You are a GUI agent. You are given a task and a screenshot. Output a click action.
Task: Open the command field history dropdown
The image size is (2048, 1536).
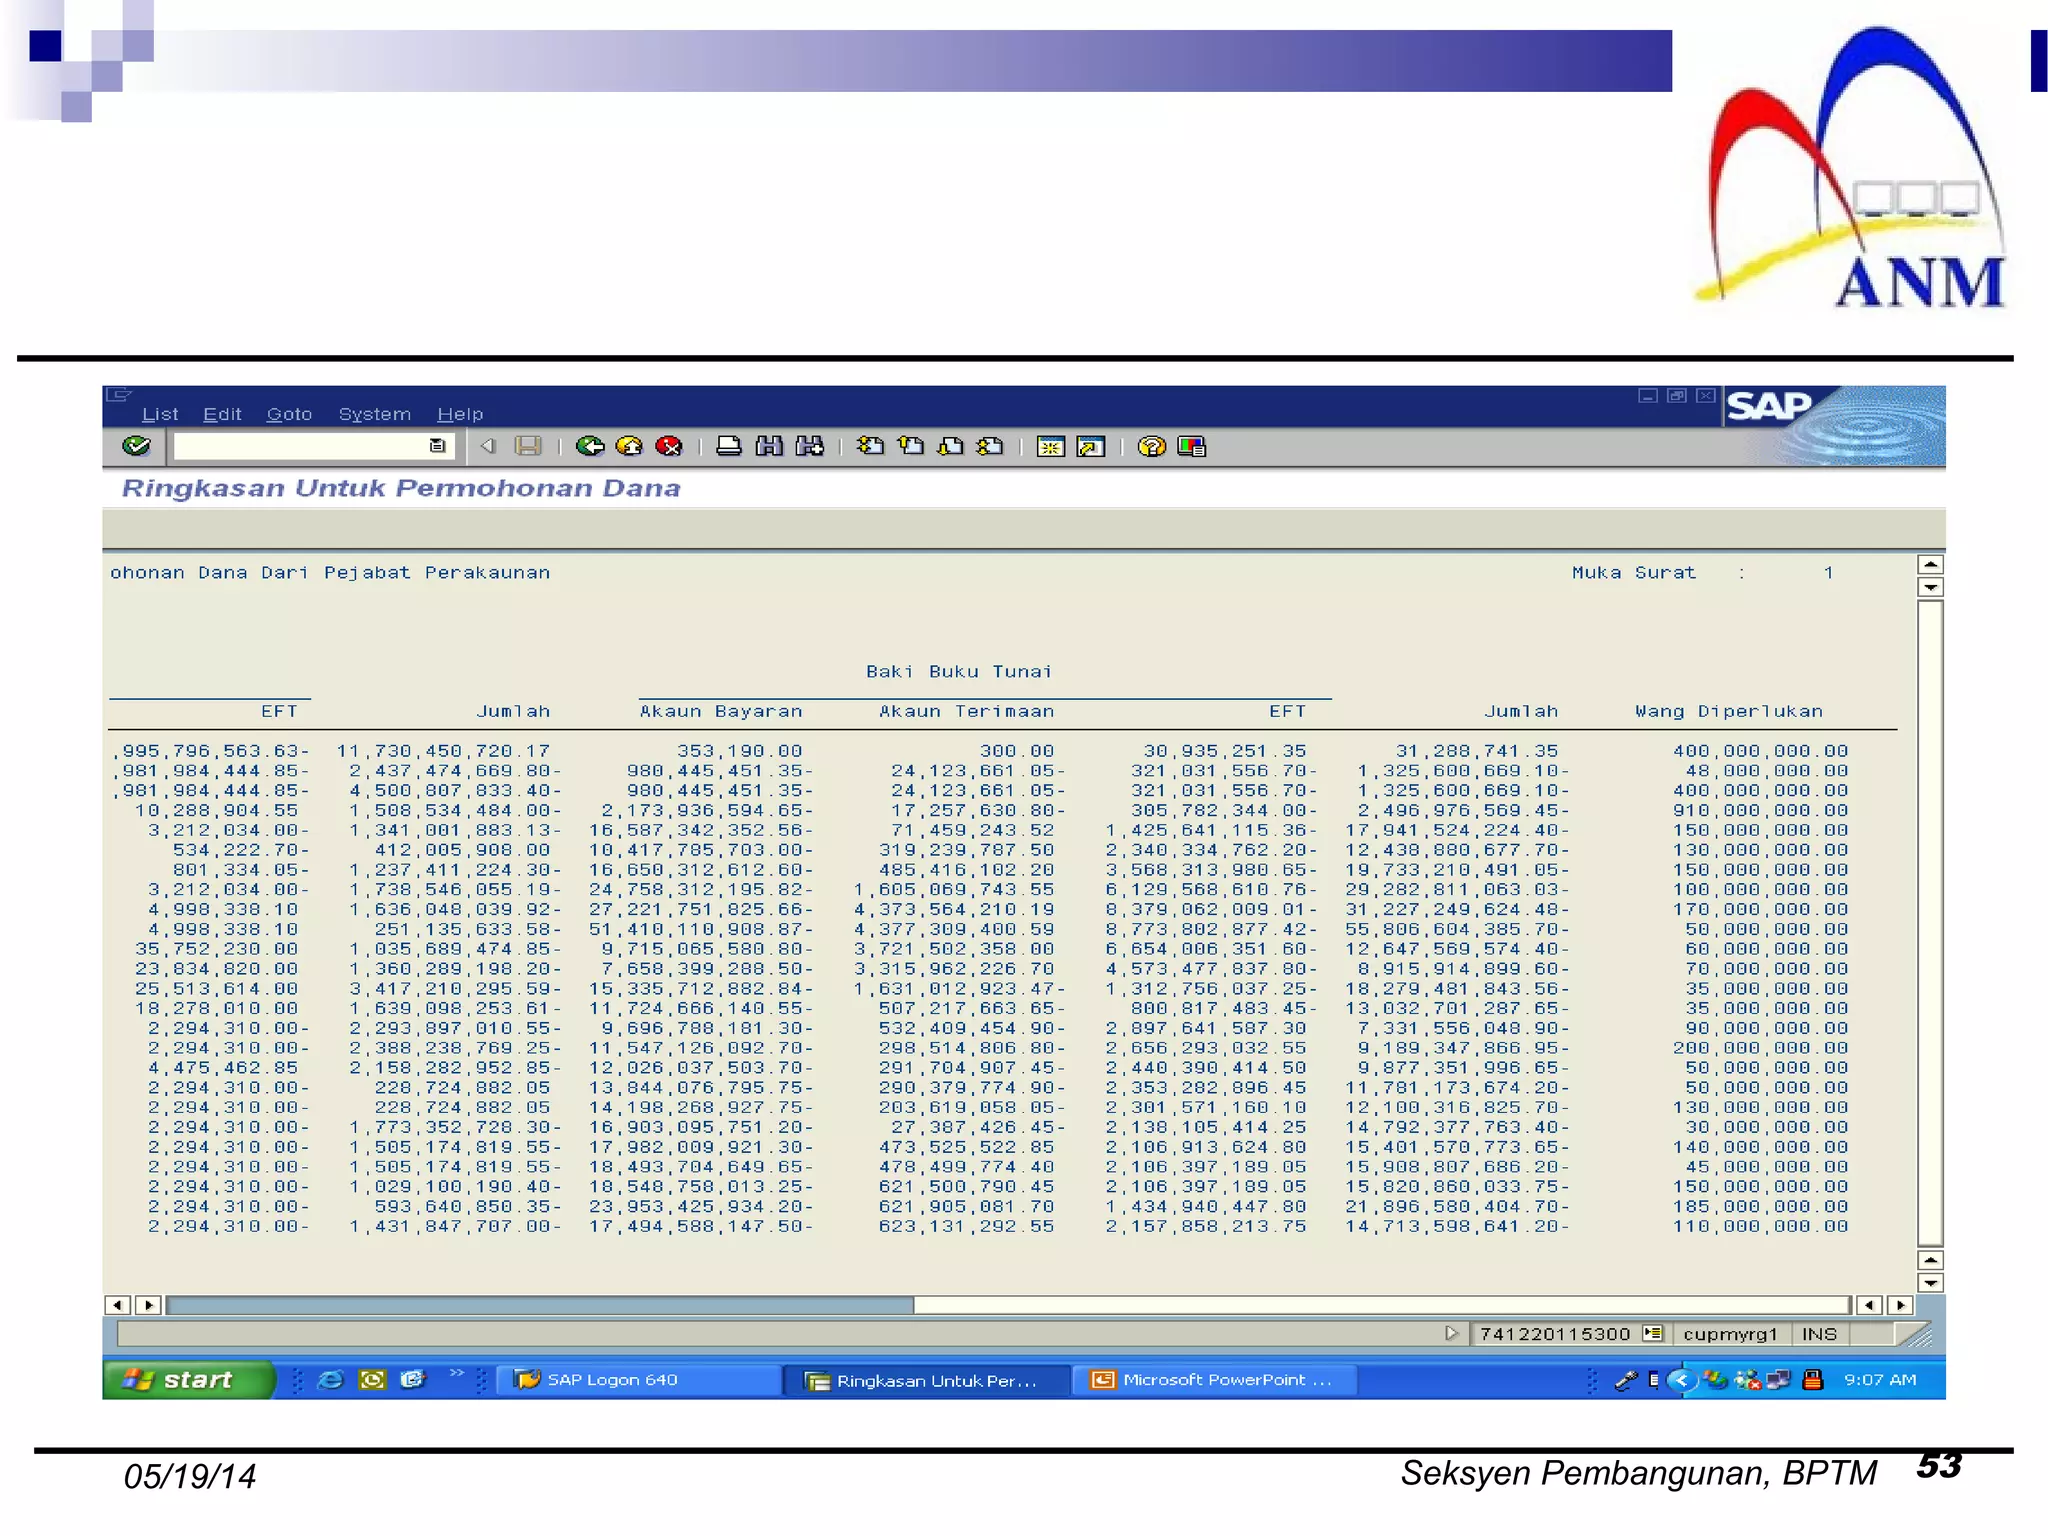pos(437,446)
